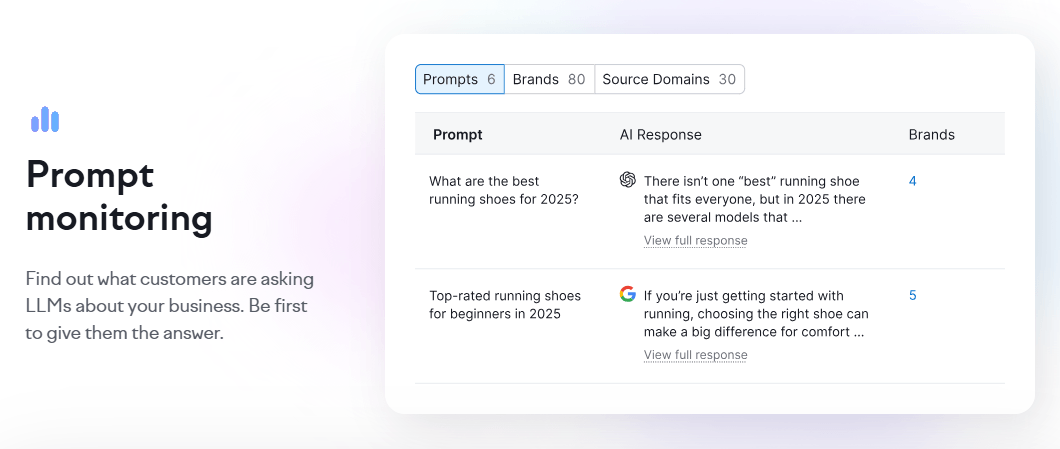Open brands count 4 link
Screen dimensions: 1060x449
pos(913,181)
